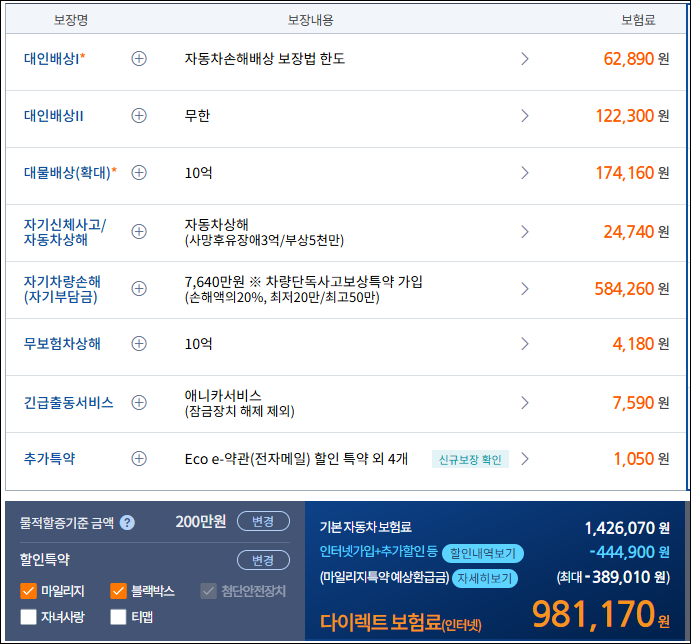
Task: Click the 무보험차상해 coverage name
Action: point(62,344)
